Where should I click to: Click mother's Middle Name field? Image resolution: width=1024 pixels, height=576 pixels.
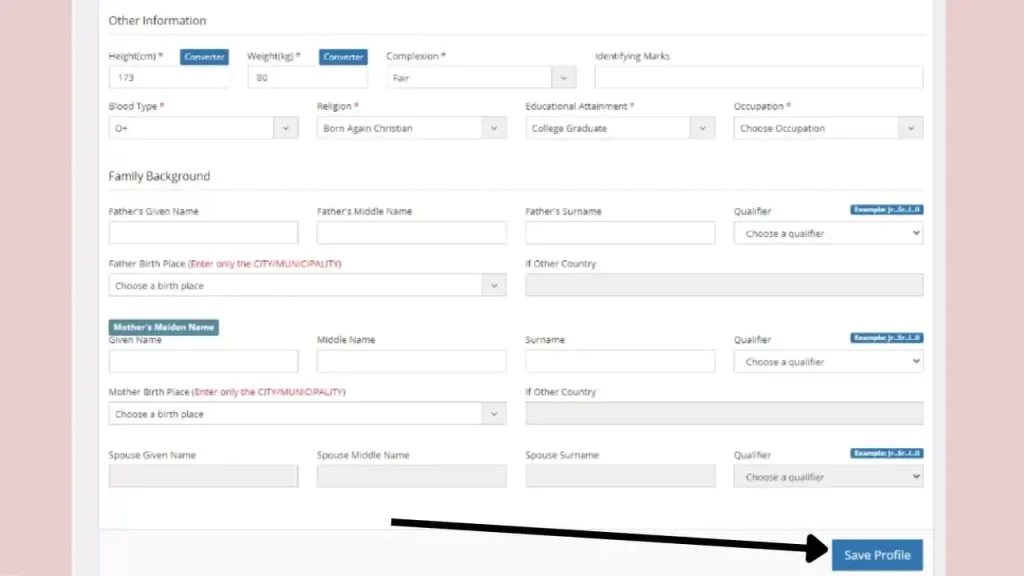(x=411, y=361)
